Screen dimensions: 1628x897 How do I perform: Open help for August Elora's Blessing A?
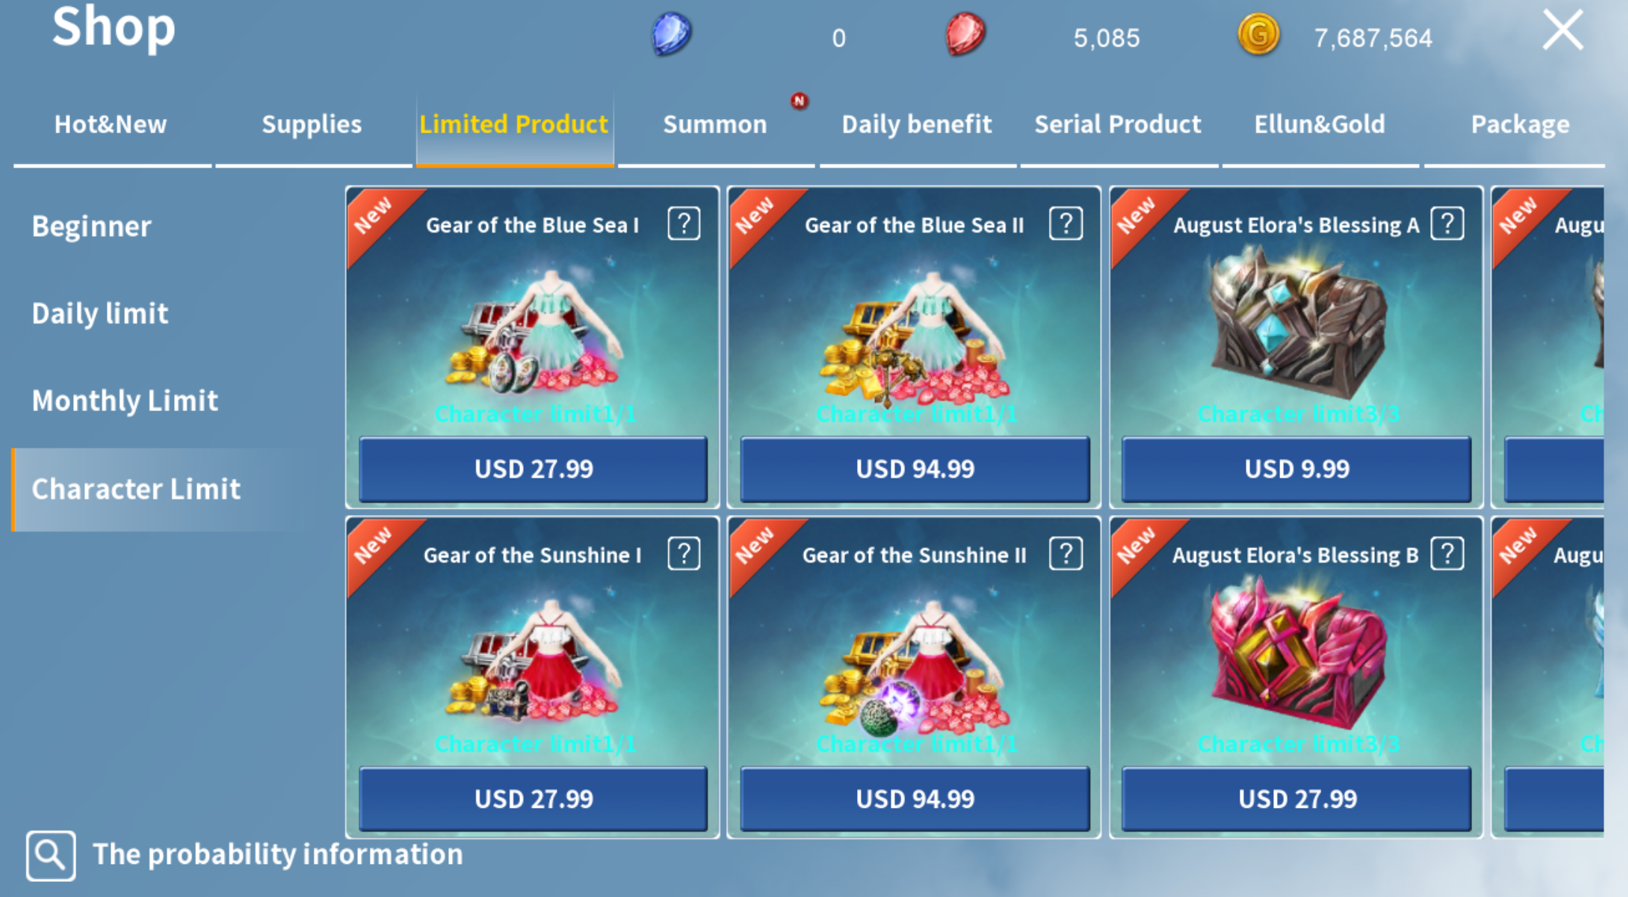point(1447,224)
